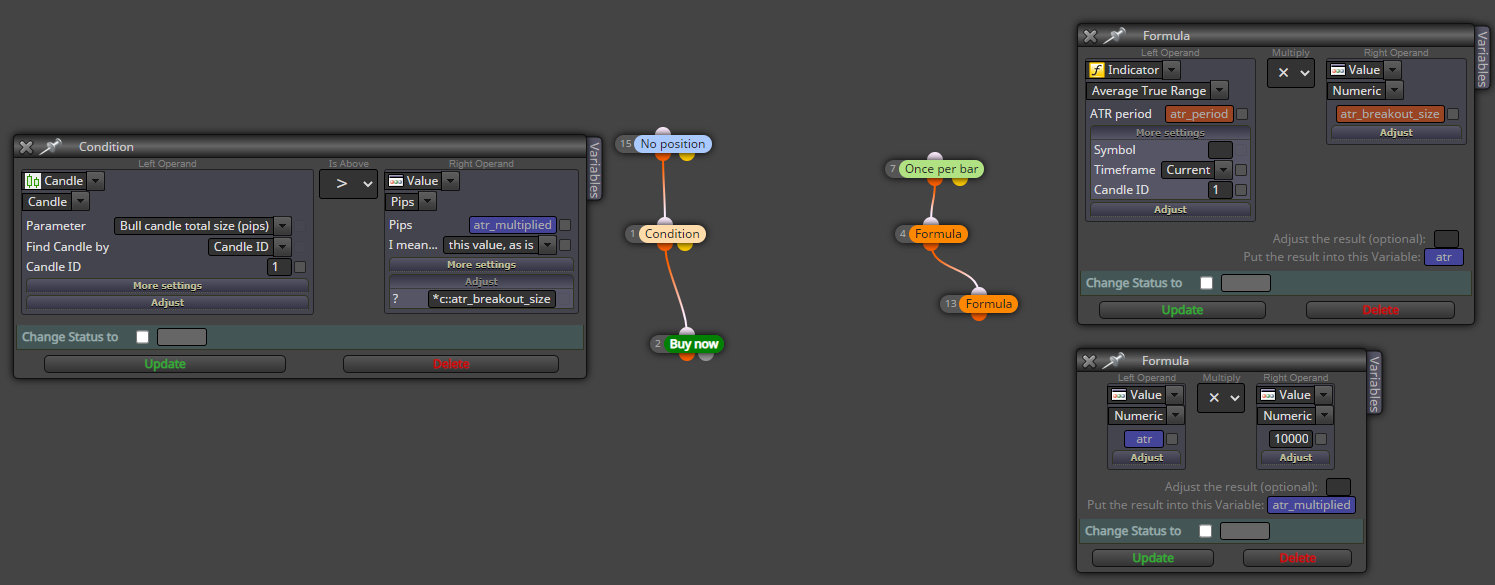
Task: Enable Change Status to in upper Formula panel
Action: [1206, 283]
